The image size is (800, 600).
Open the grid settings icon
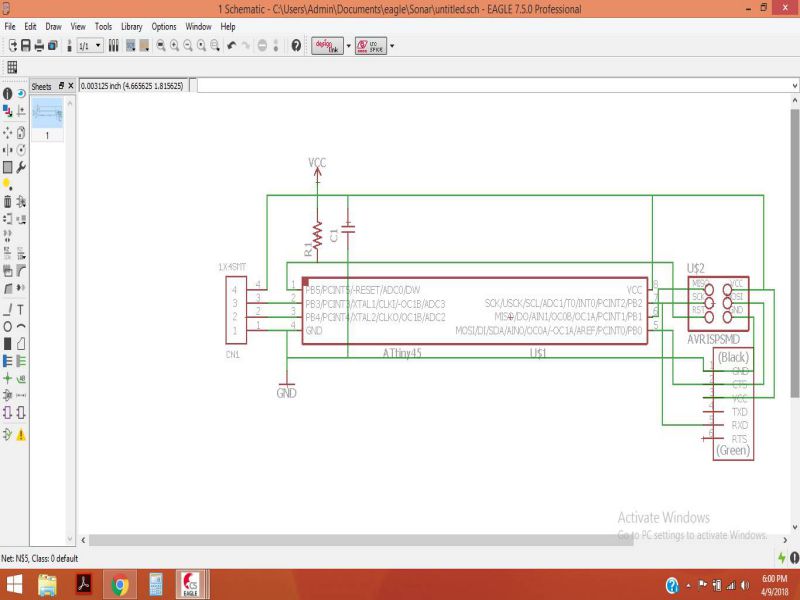tap(13, 67)
